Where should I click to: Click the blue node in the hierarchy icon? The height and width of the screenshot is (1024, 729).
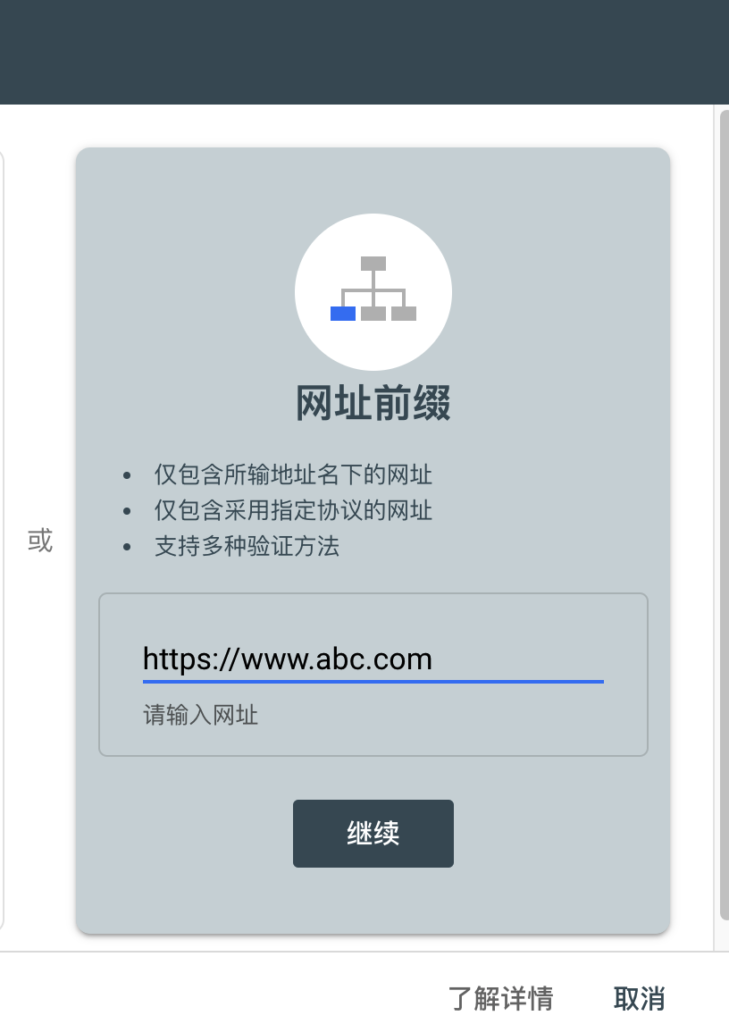[343, 313]
